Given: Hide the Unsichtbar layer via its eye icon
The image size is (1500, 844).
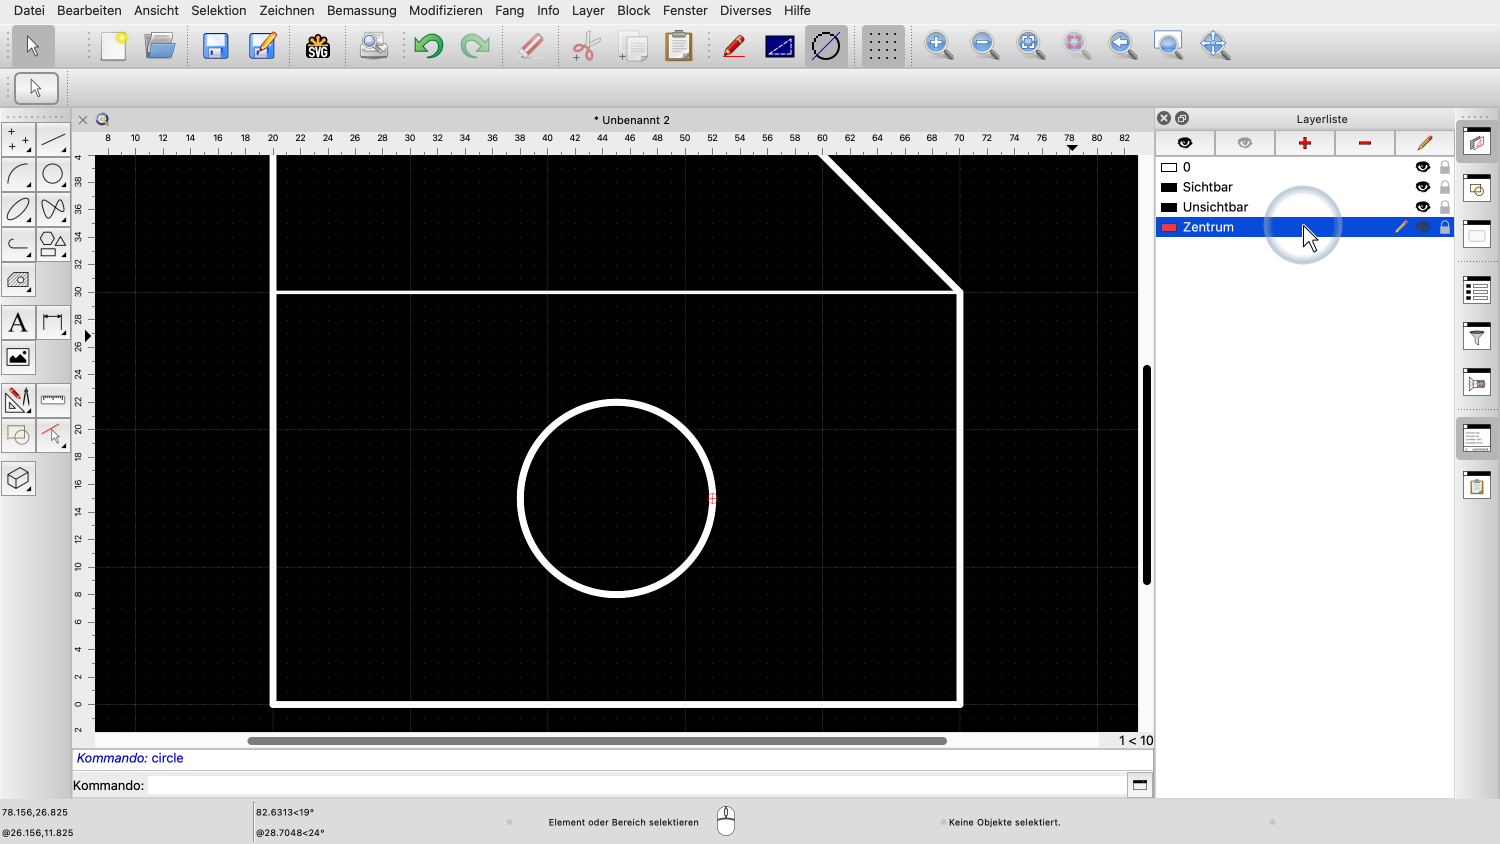Looking at the screenshot, I should point(1422,207).
